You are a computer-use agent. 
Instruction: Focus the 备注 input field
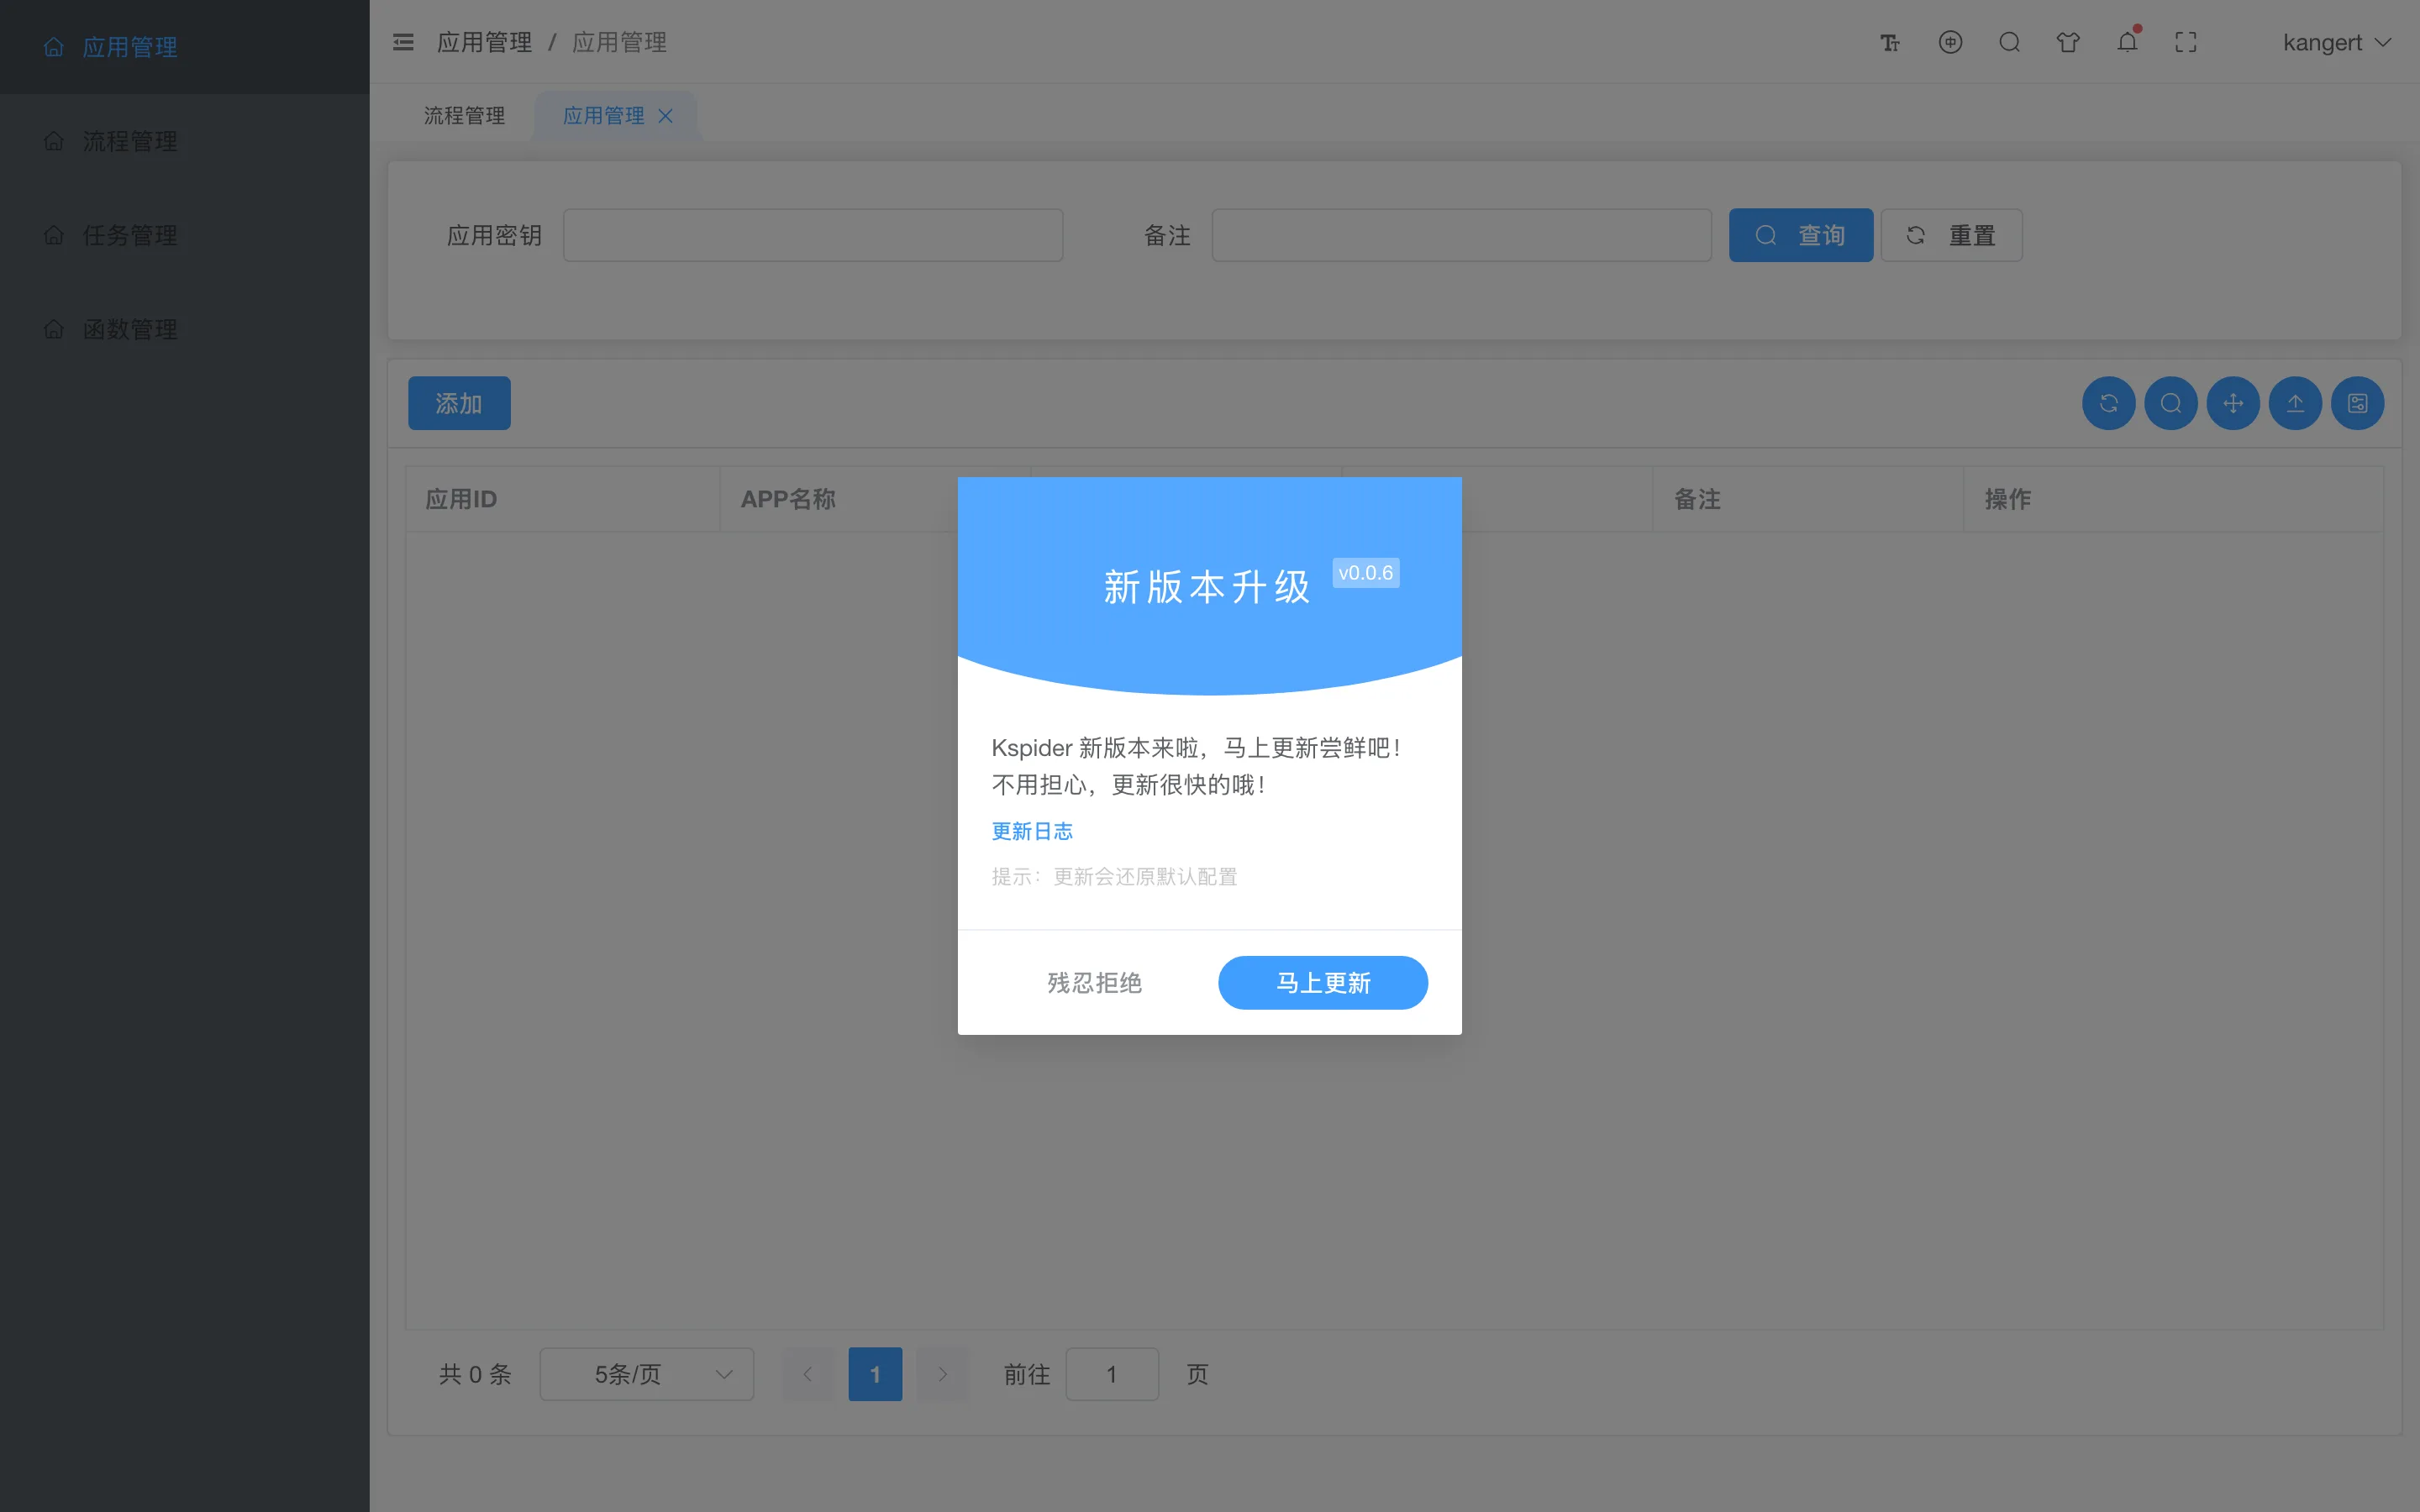click(x=1461, y=235)
